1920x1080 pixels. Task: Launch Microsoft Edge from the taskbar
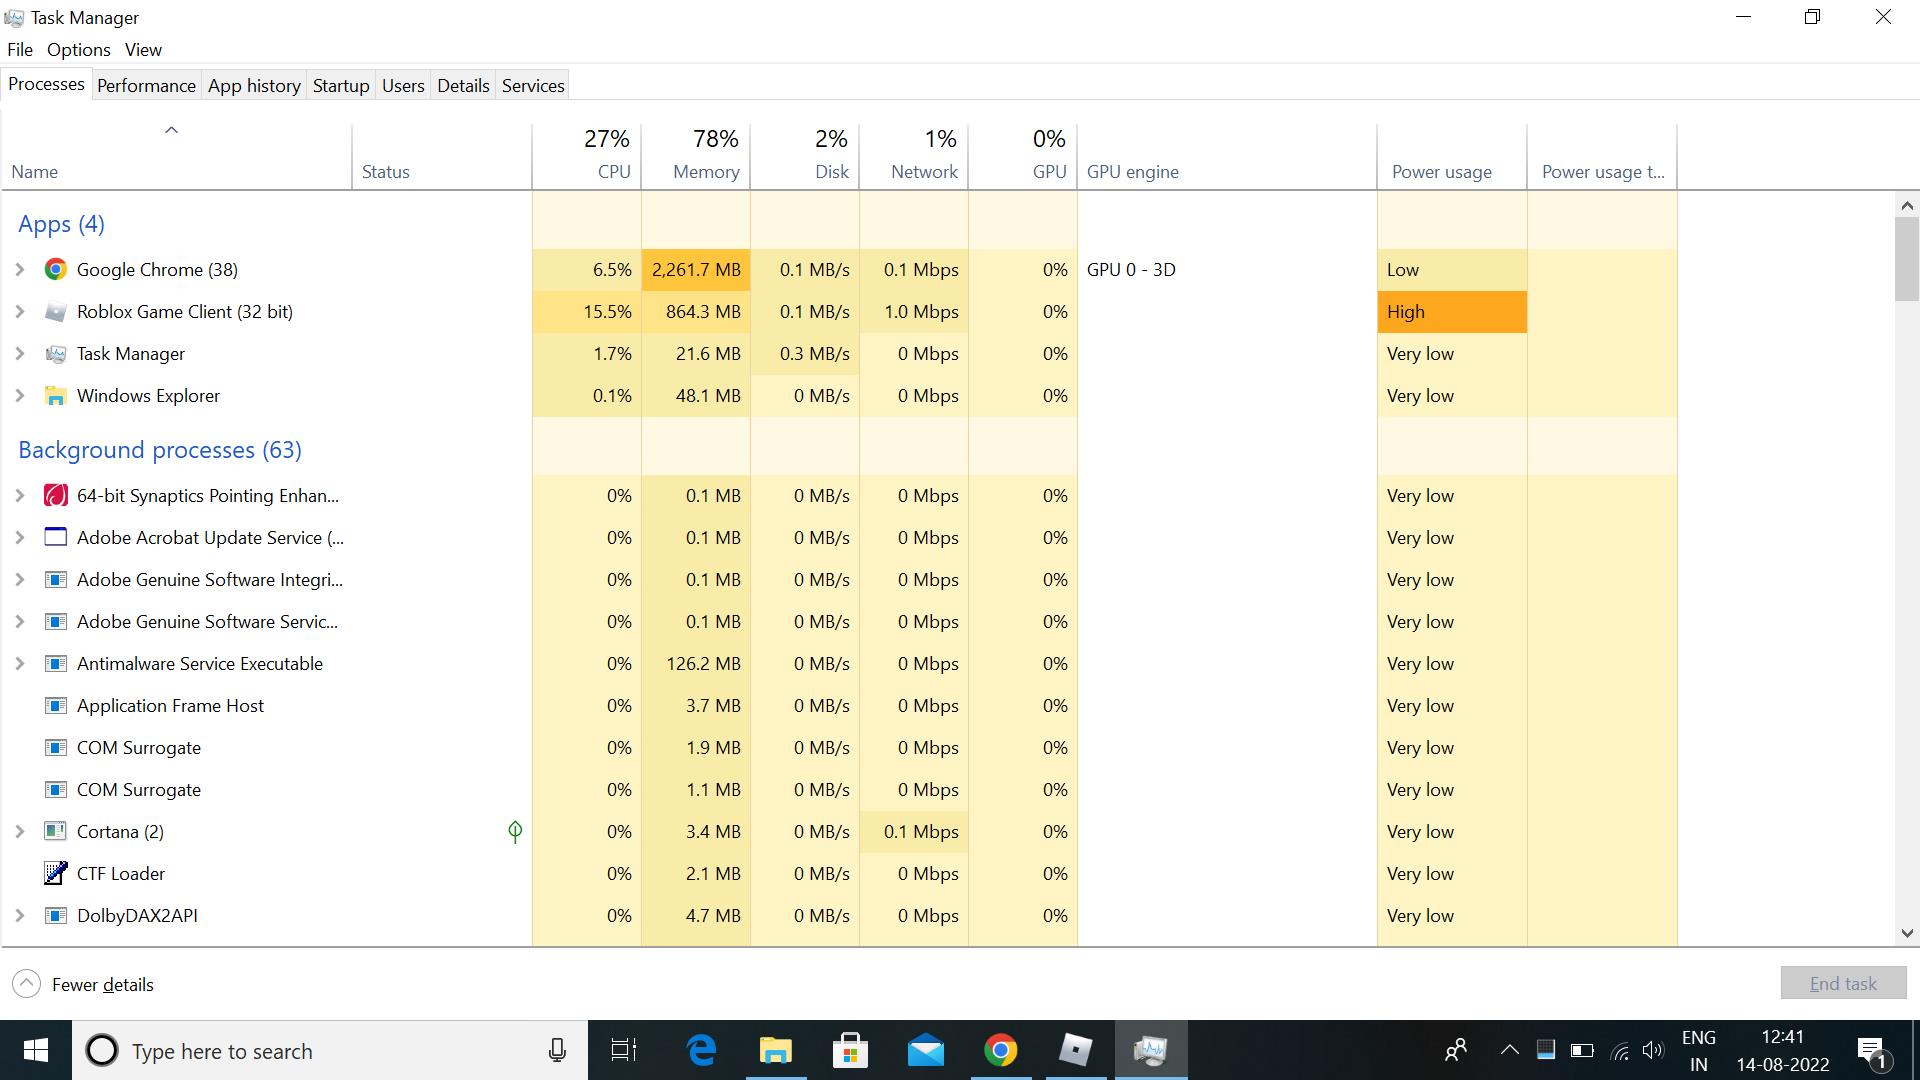[702, 1050]
